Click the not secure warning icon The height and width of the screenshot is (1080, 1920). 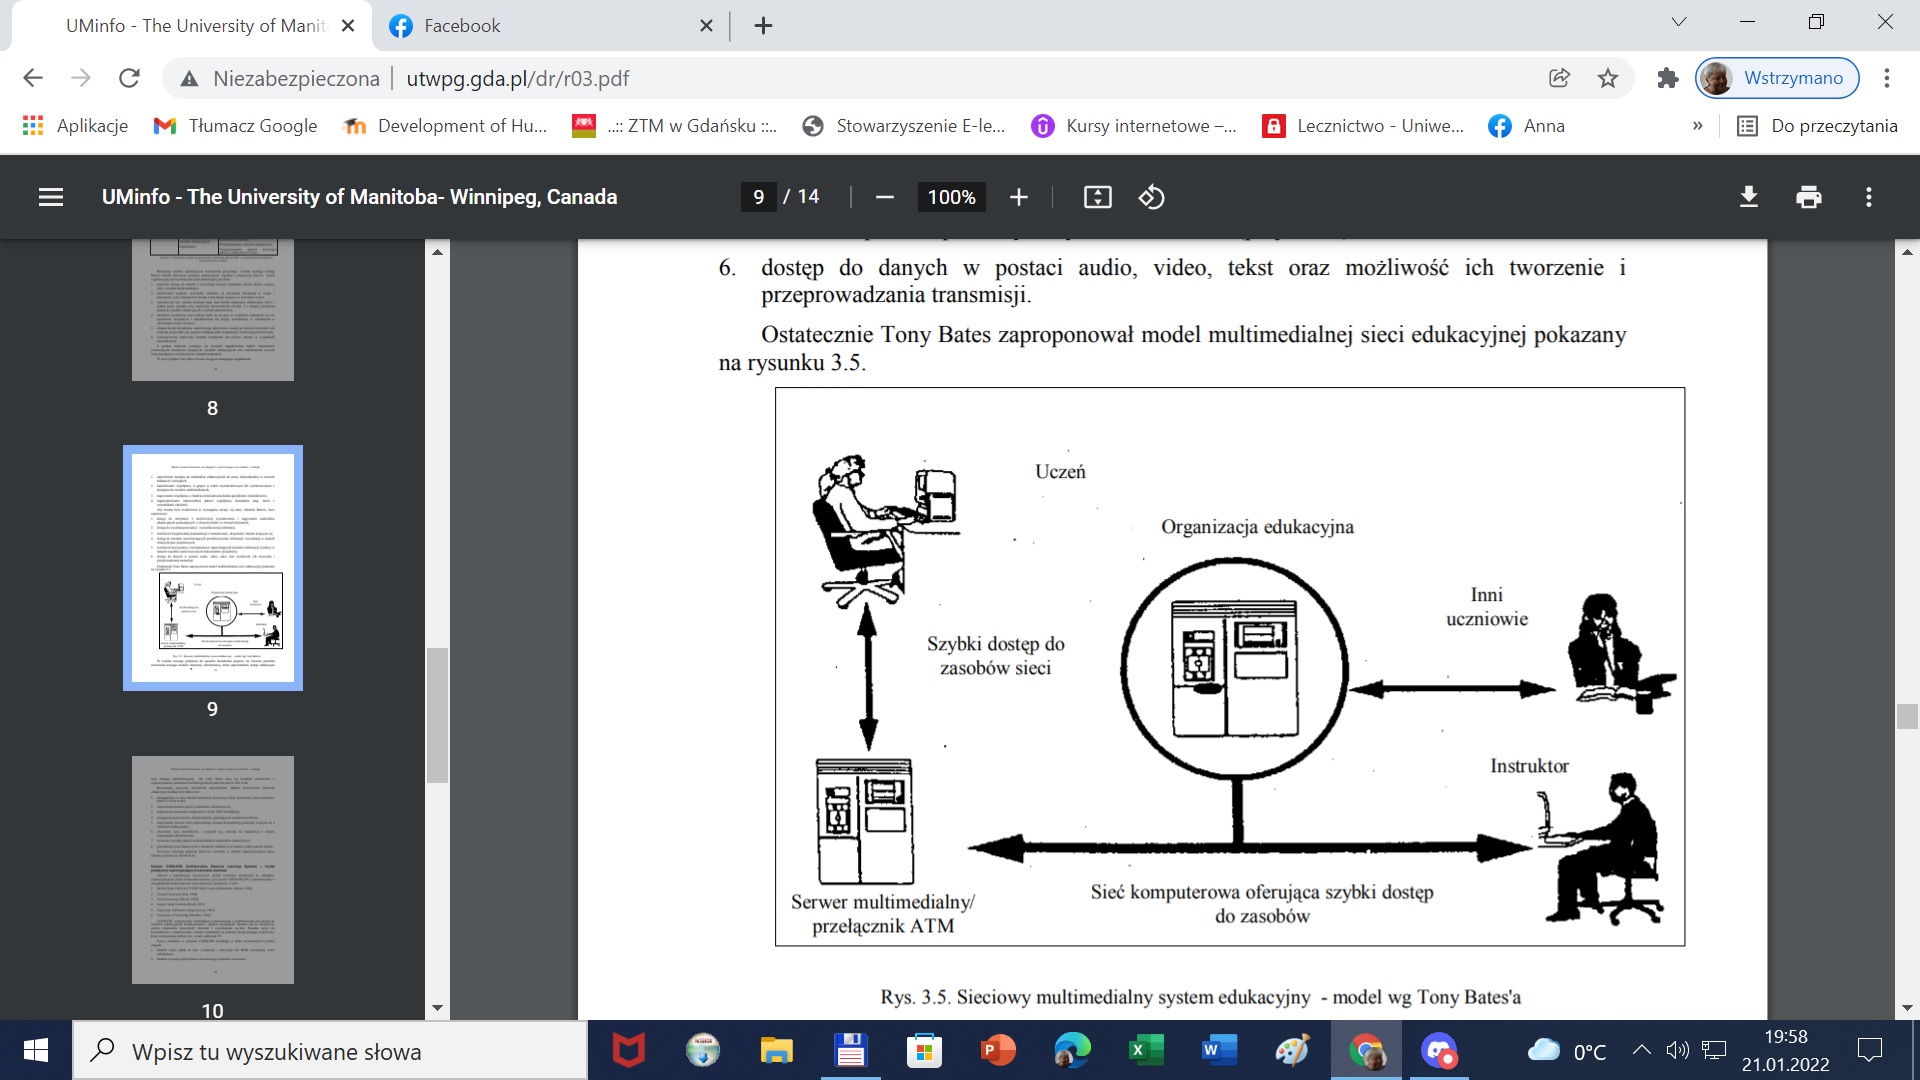(189, 78)
